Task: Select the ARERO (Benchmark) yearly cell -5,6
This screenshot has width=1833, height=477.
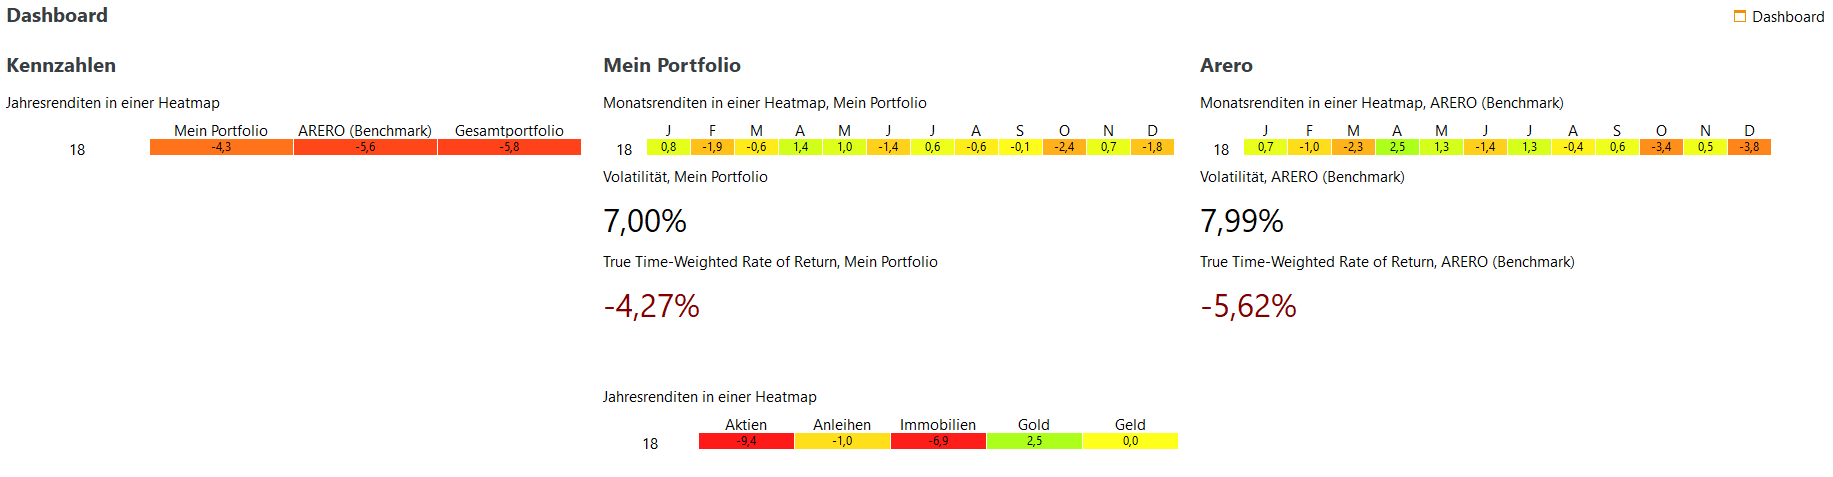Action: tap(365, 147)
